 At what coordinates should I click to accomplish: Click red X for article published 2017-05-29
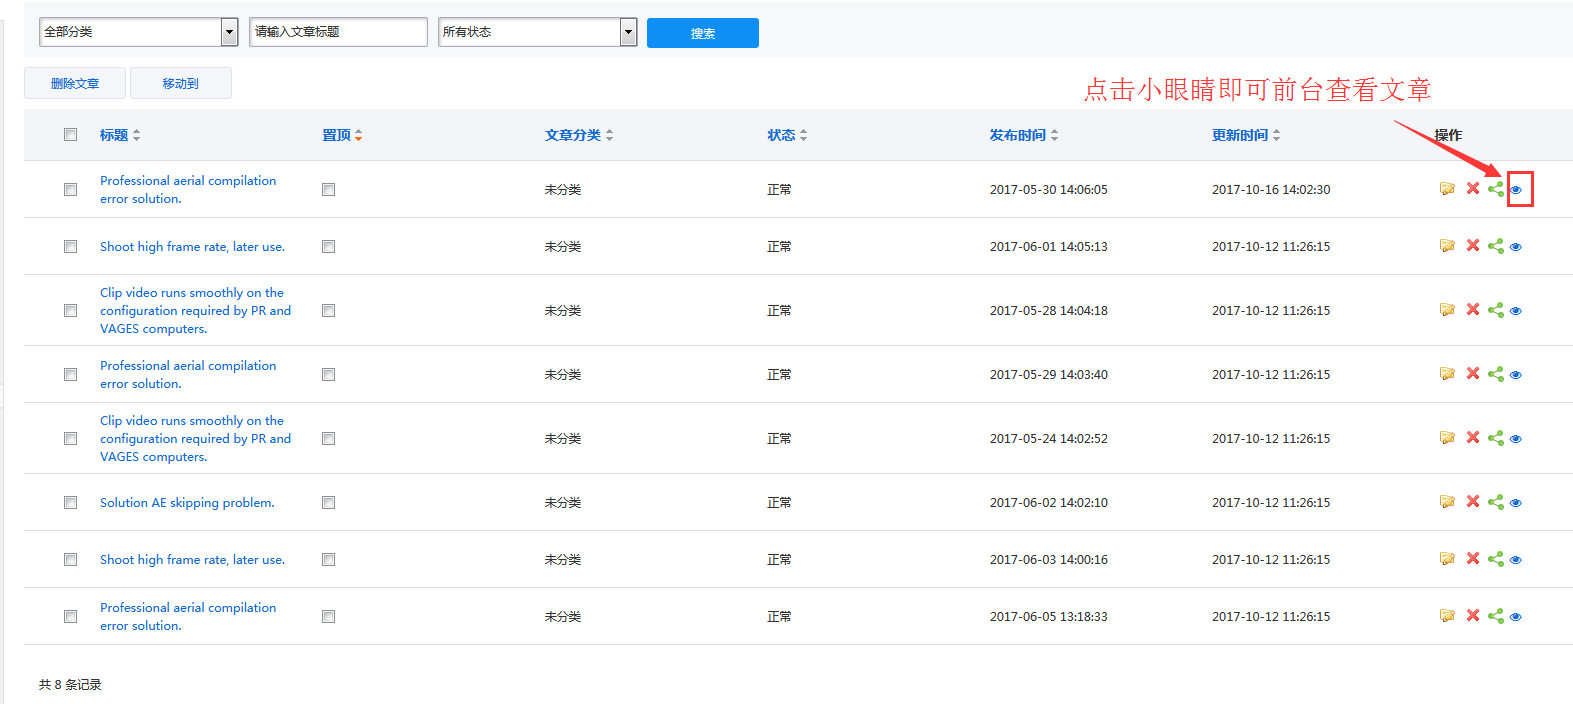point(1472,374)
